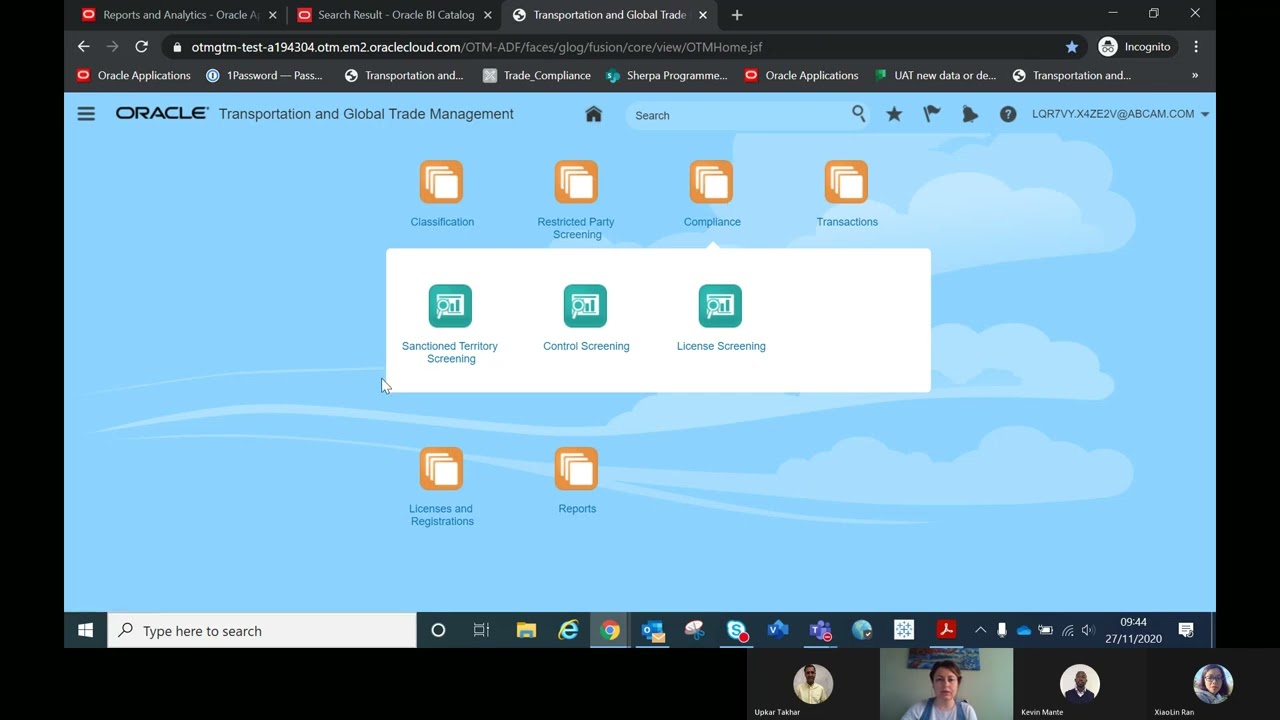Click the License Screening text link

pyautogui.click(x=721, y=346)
